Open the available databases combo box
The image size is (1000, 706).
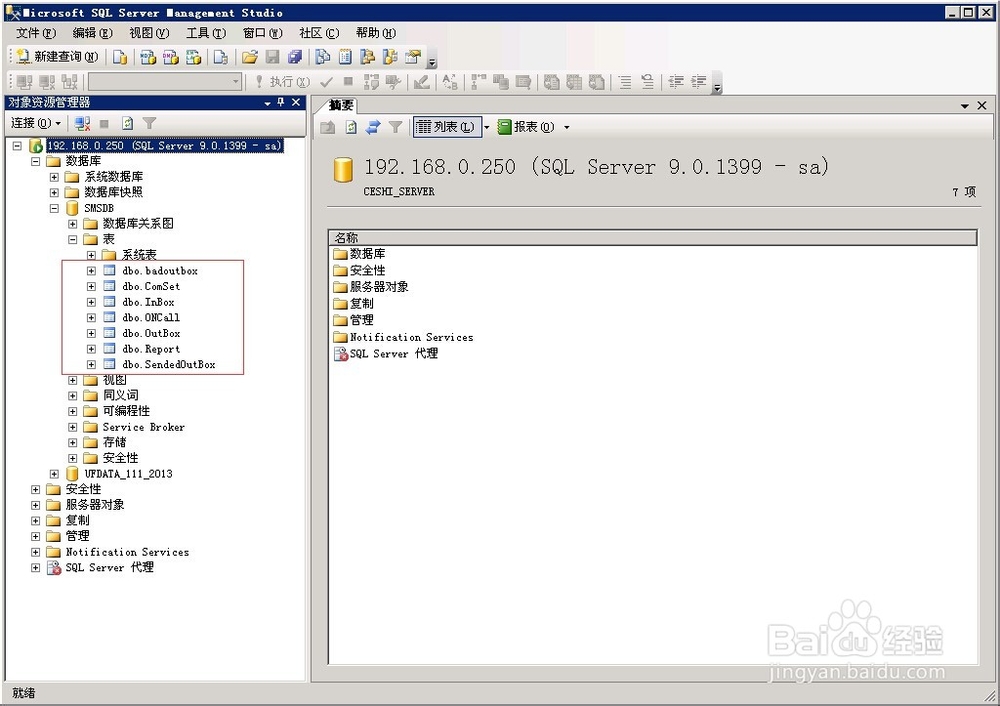[165, 82]
